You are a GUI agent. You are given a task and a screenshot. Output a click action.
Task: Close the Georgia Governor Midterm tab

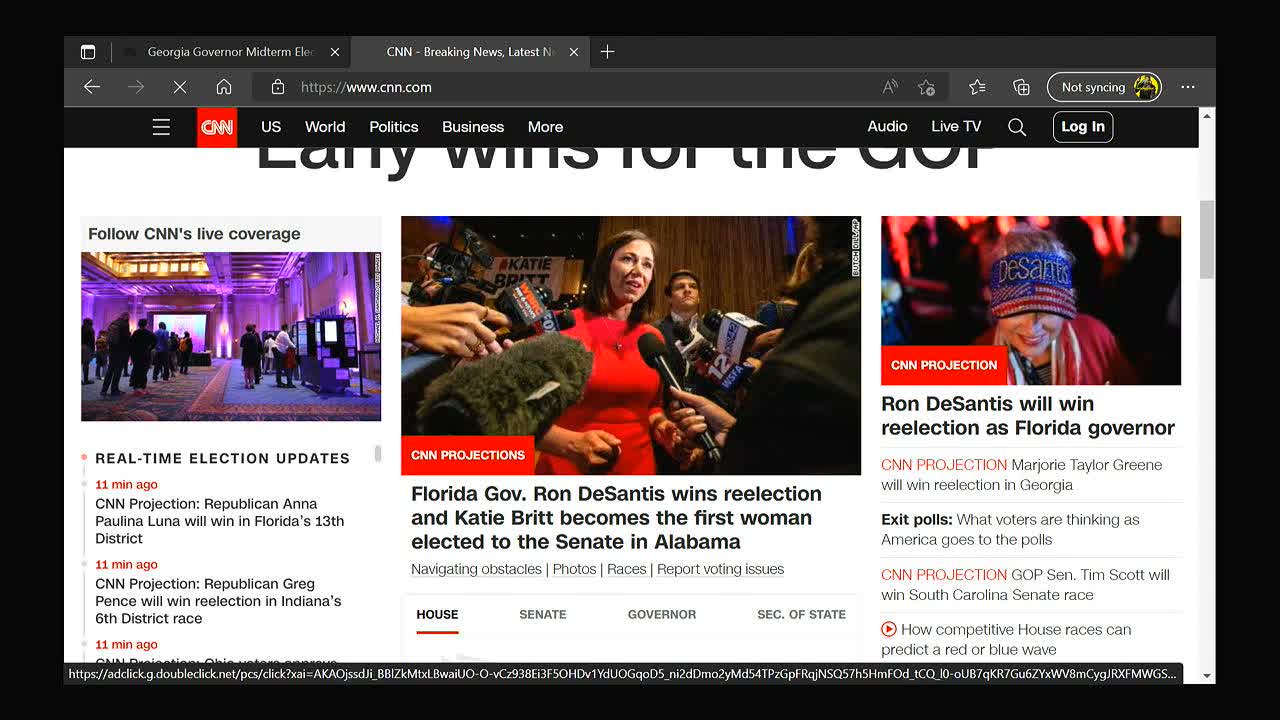335,52
